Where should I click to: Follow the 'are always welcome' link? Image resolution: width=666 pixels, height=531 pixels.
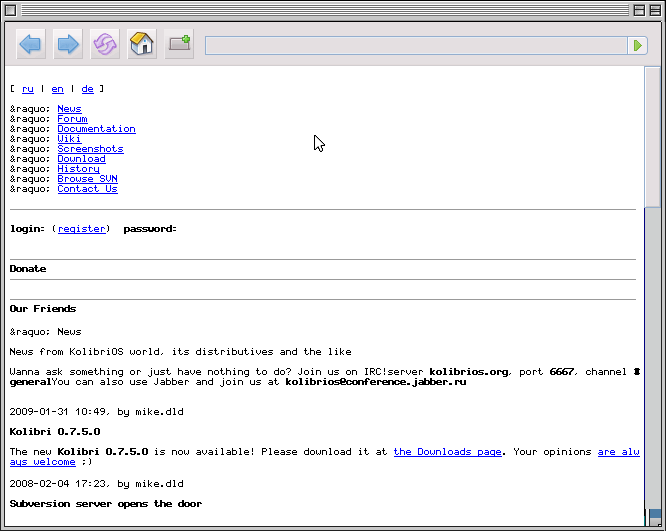pos(618,452)
